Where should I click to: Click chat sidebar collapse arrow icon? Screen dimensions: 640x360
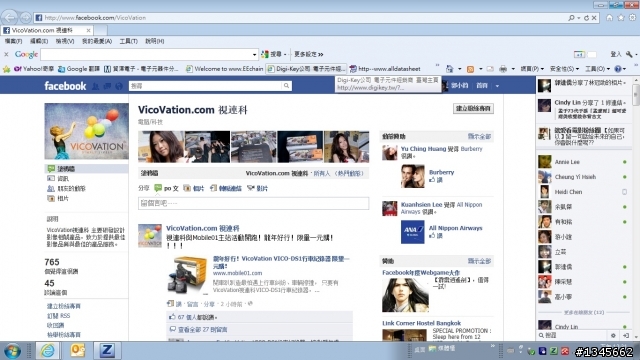(626, 336)
